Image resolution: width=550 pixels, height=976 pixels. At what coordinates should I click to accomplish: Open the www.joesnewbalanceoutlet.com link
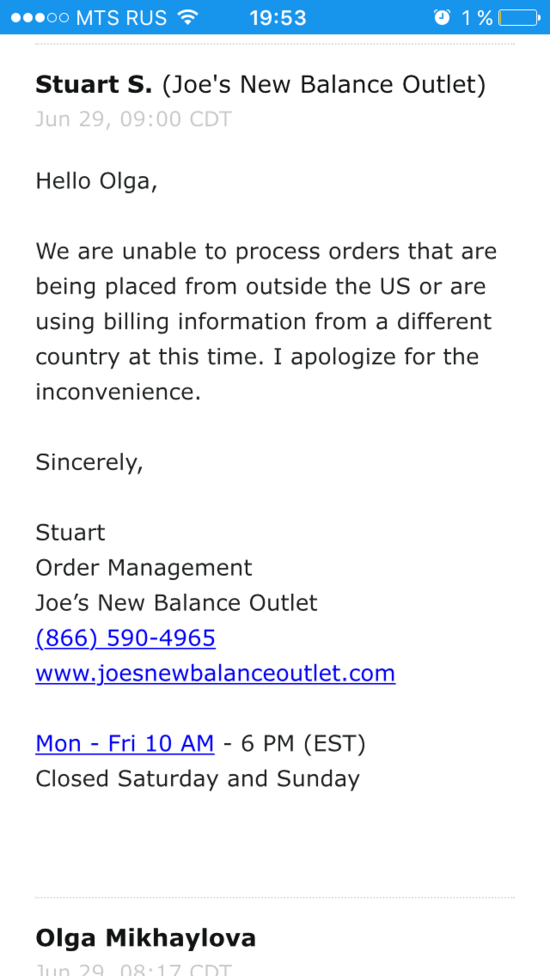point(215,673)
